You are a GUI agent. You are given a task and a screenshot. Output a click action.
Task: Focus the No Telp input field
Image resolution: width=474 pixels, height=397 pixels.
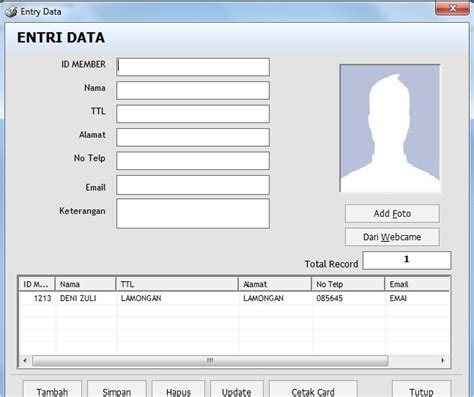pyautogui.click(x=193, y=161)
